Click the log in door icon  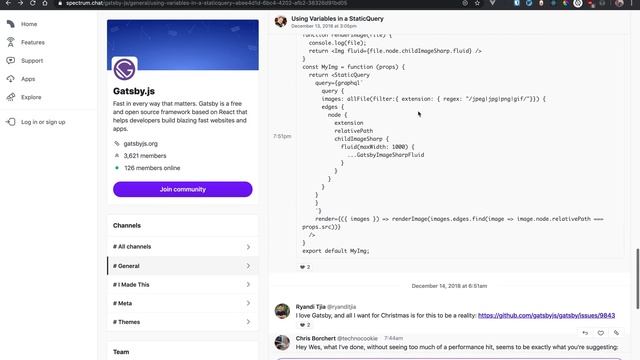click(x=11, y=122)
